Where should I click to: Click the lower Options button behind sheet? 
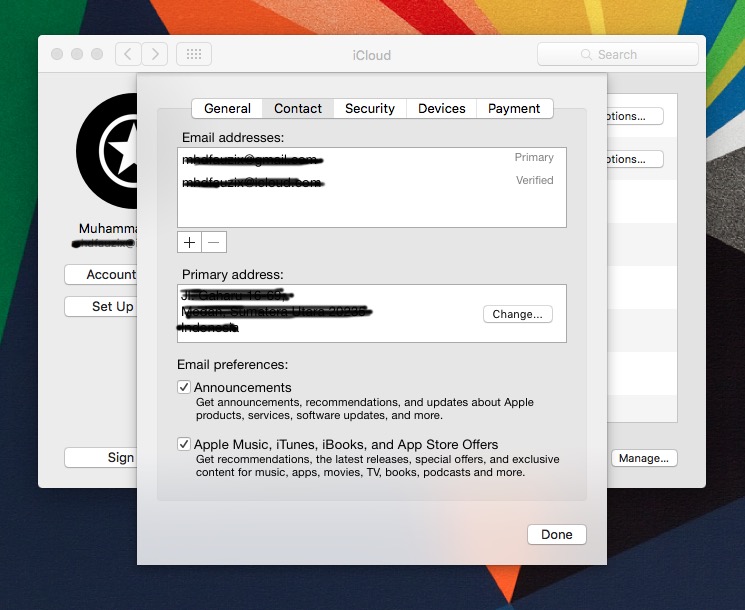pyautogui.click(x=635, y=159)
